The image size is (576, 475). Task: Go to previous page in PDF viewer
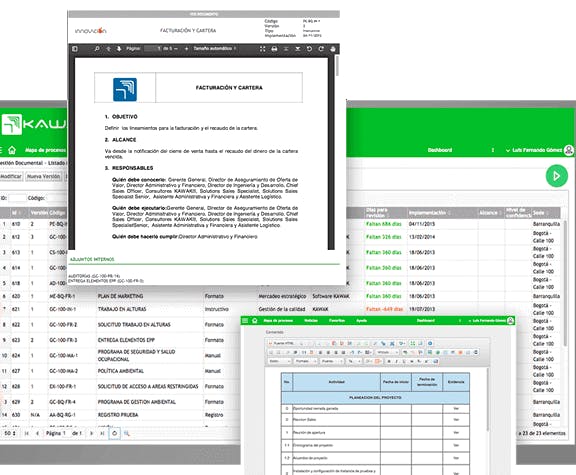[108, 49]
